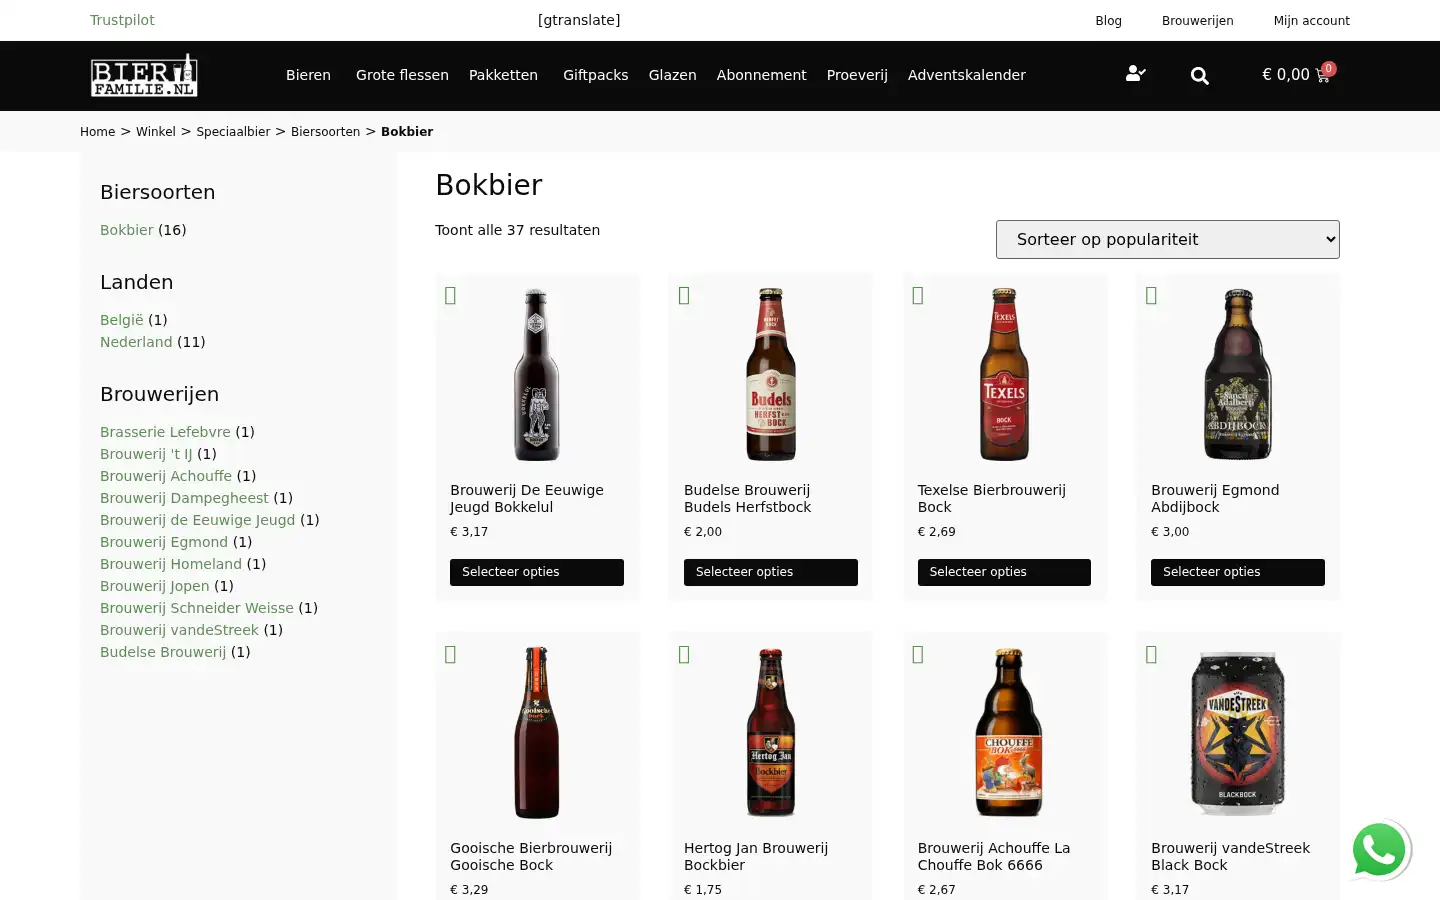Screen dimensions: 1440x900
Task: Open Hertog Jan Bockbier bottle image
Action: 771,733
